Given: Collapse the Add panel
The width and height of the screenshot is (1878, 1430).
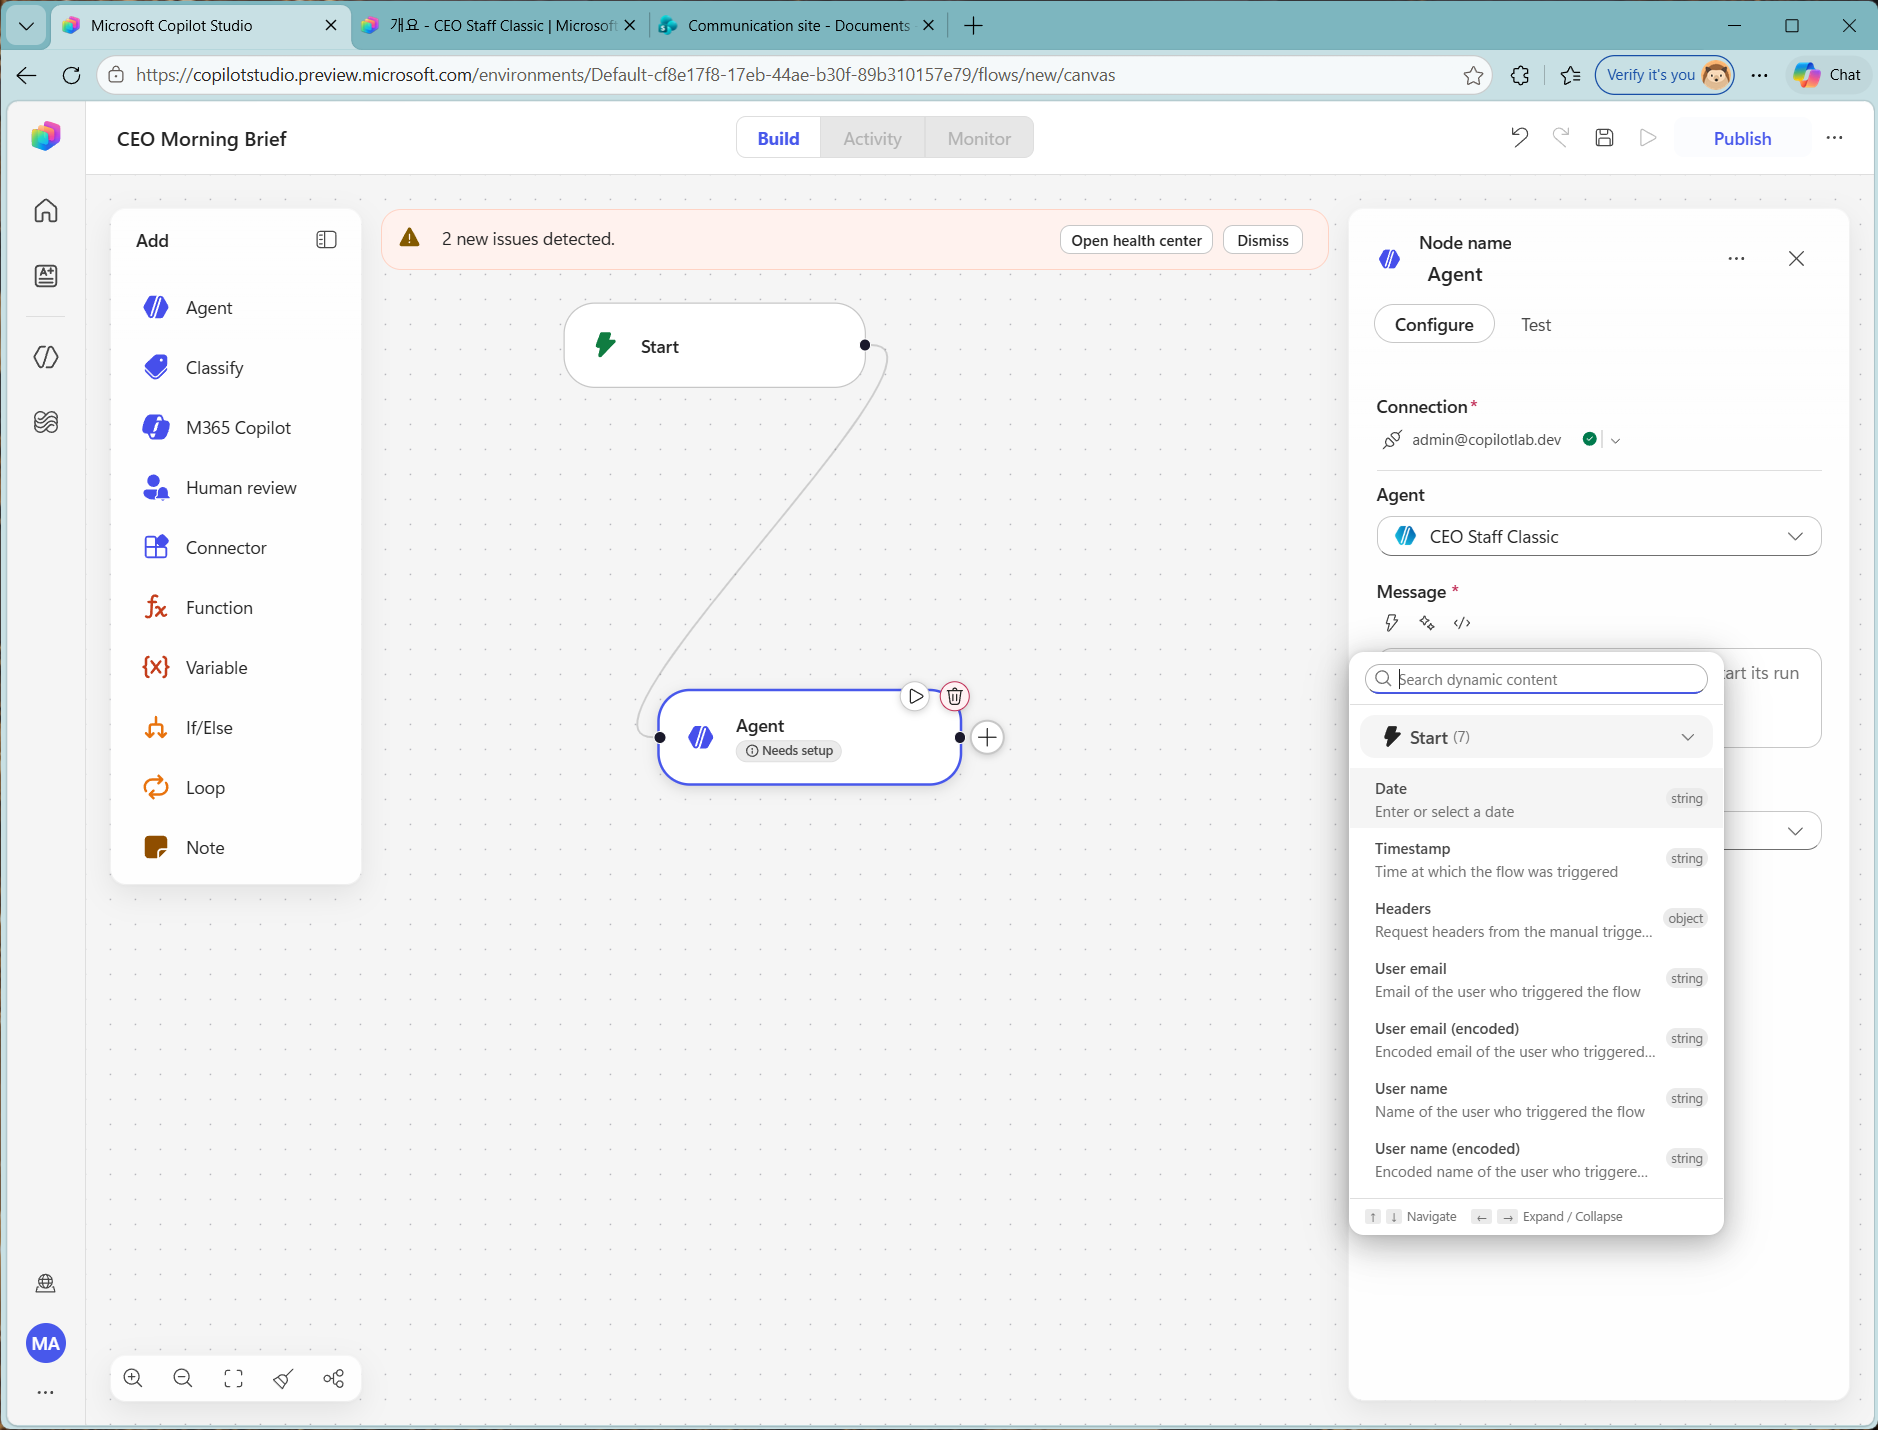Looking at the screenshot, I should coord(326,240).
